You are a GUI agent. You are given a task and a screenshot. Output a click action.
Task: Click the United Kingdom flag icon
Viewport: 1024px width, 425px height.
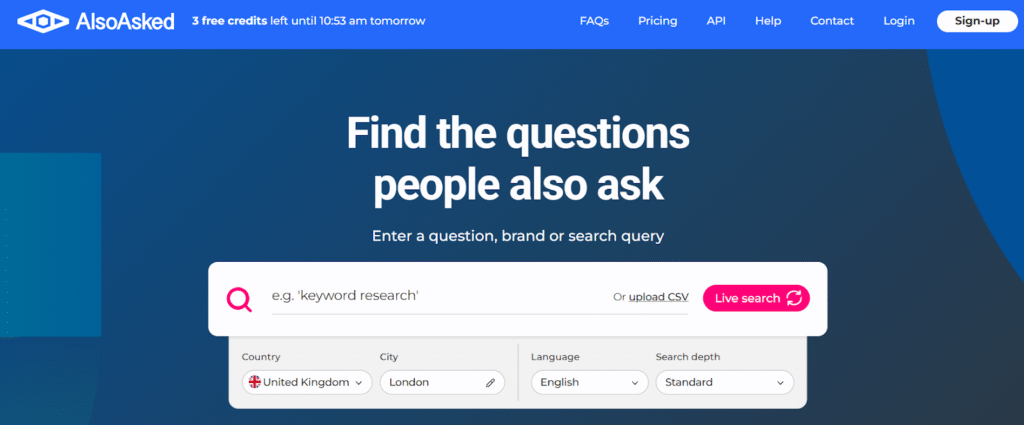coord(255,382)
